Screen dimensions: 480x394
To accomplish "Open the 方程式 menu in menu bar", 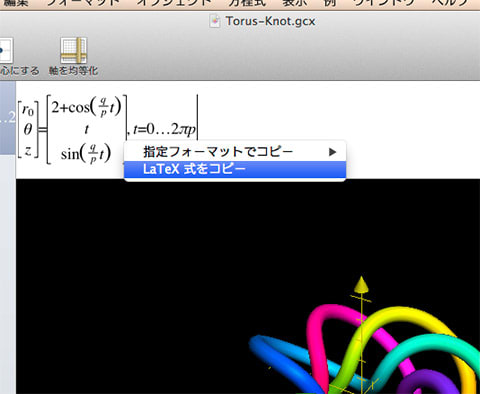I will [247, 3].
